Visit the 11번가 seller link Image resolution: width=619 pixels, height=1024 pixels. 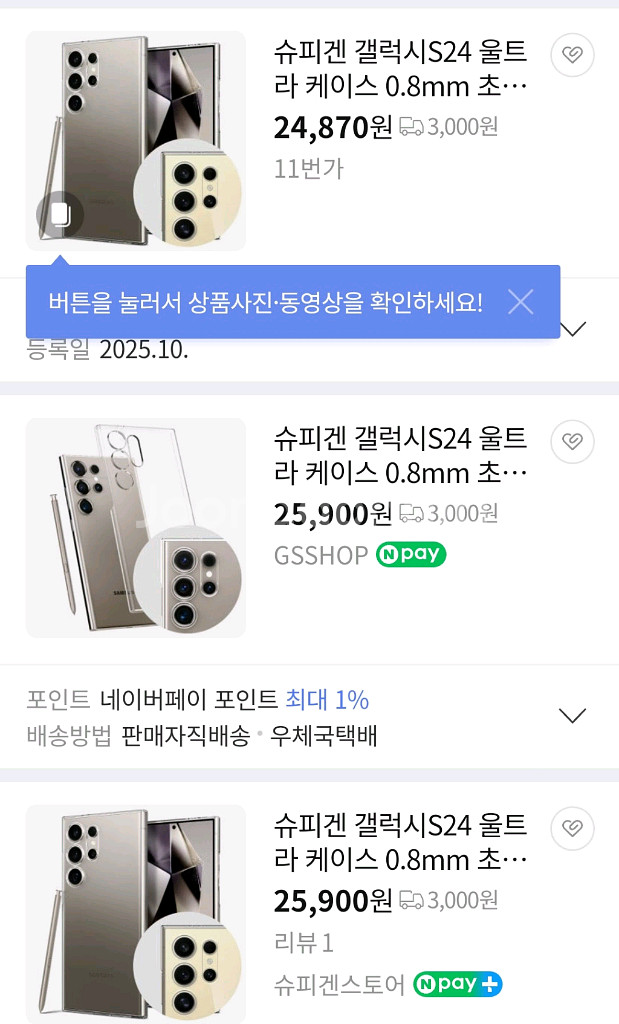pyautogui.click(x=308, y=169)
